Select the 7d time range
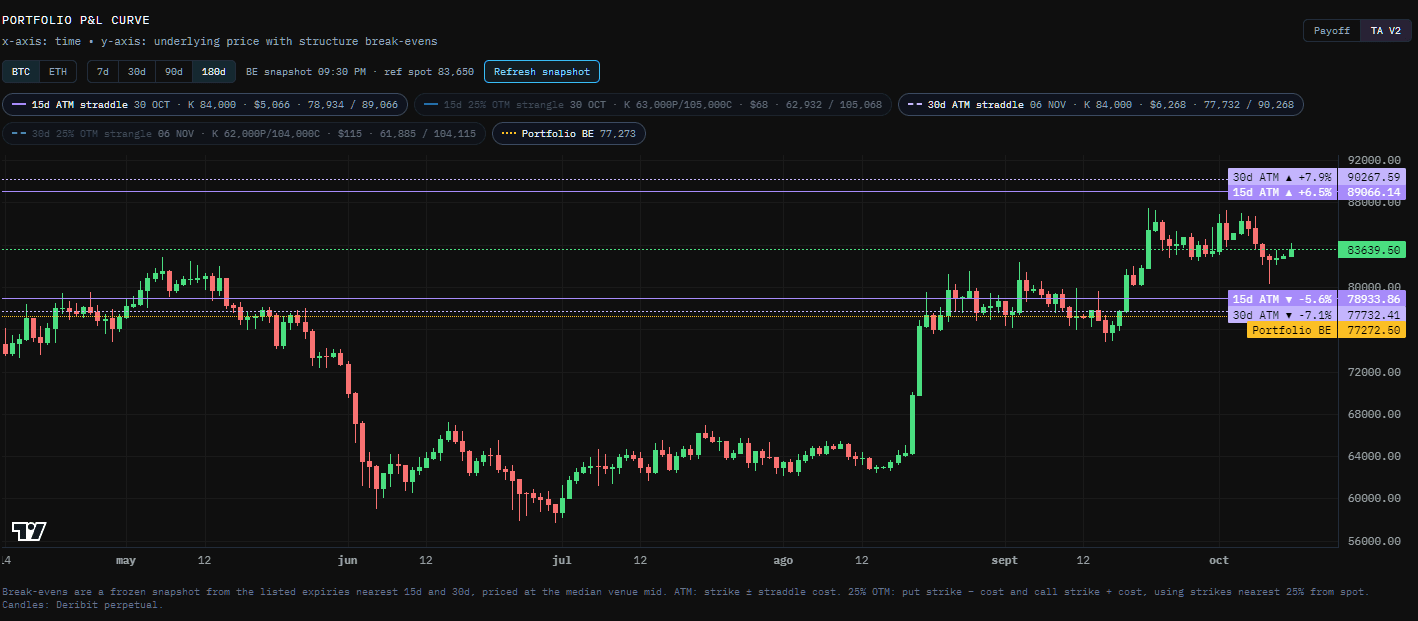Image resolution: width=1418 pixels, height=621 pixels. [103, 72]
